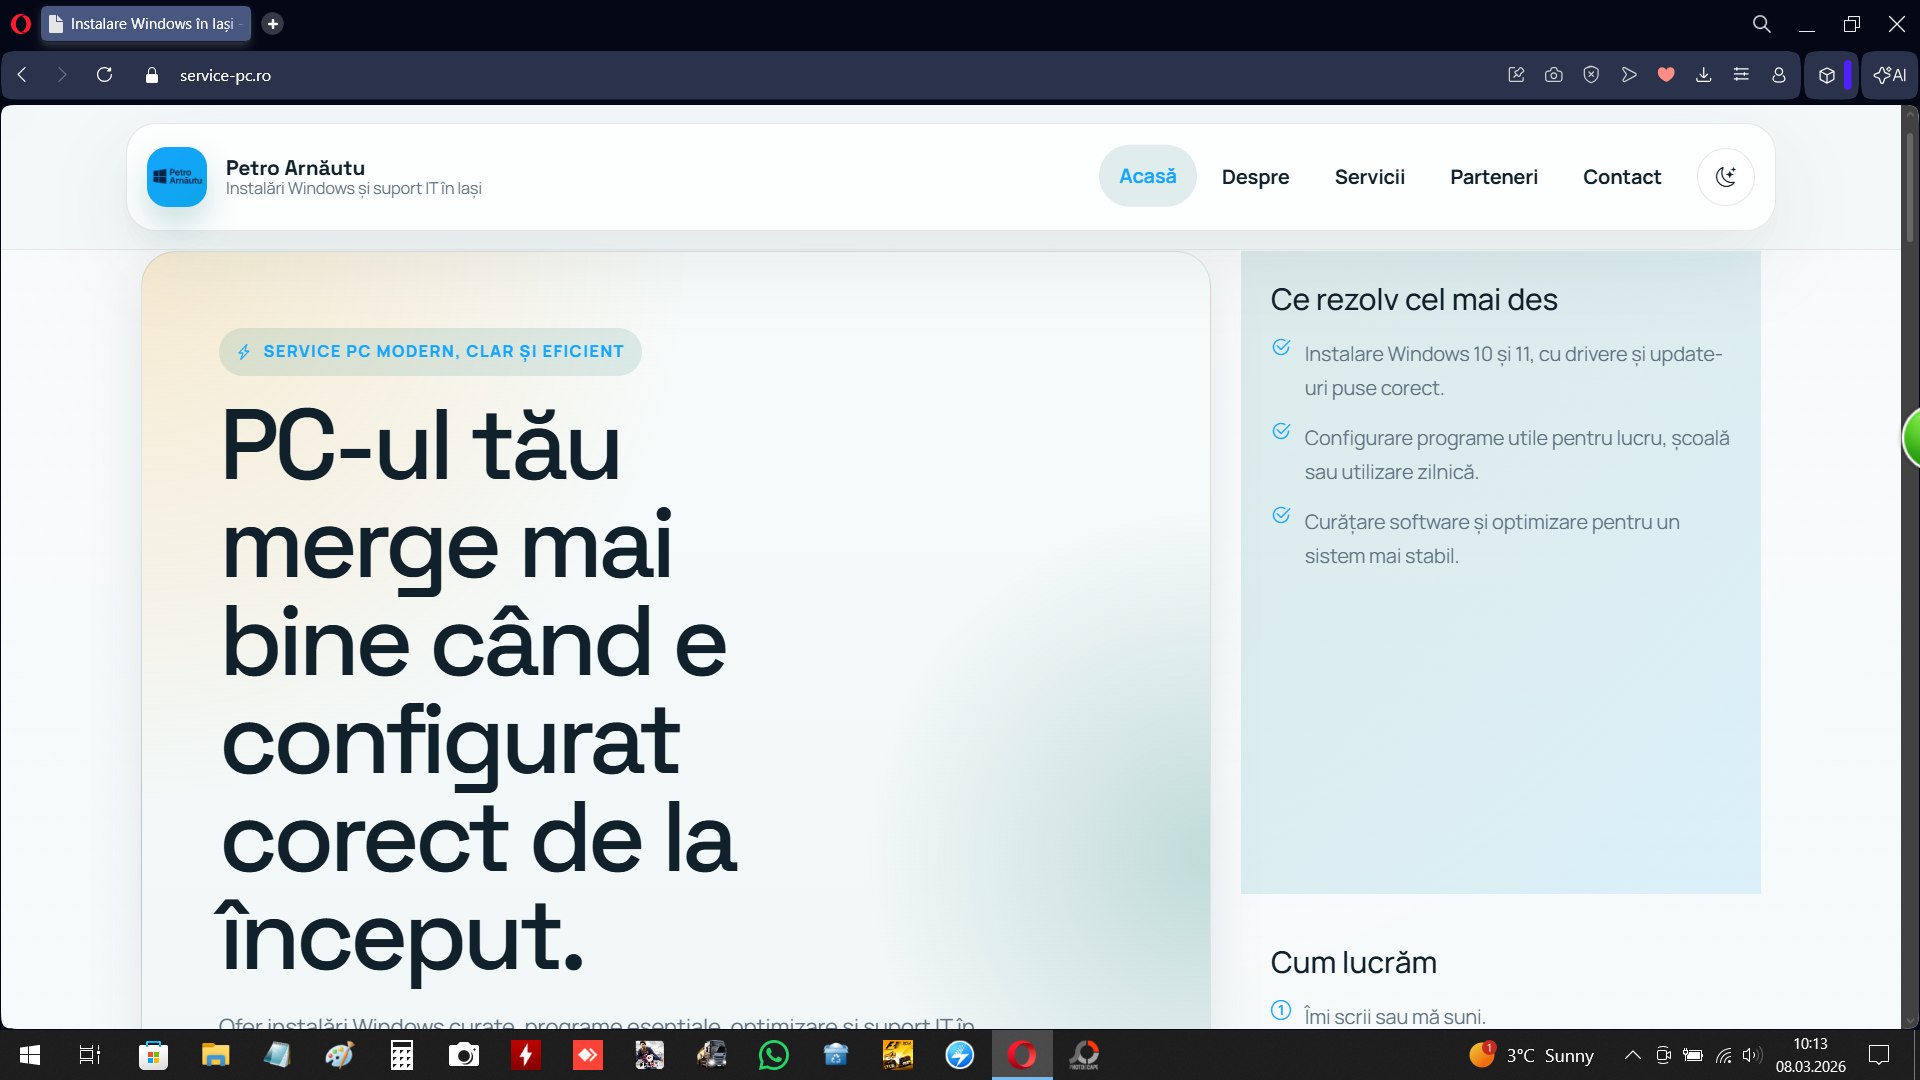Select the Servicii navigation item
Image resolution: width=1920 pixels, height=1080 pixels.
coord(1370,176)
